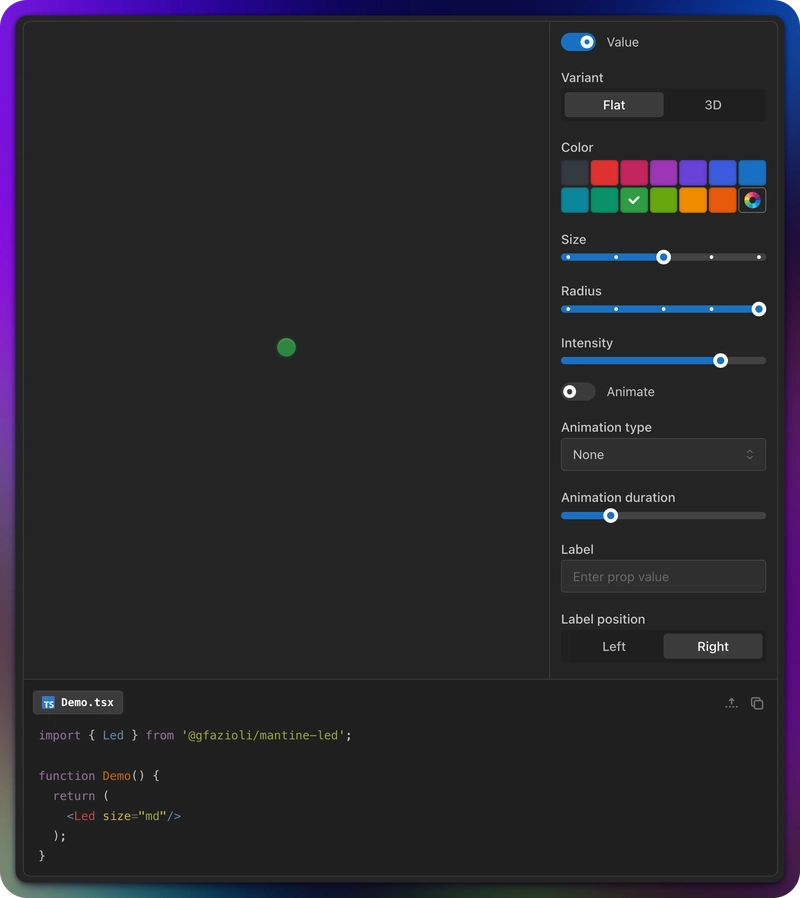Click the Led size="md" code line
The height and width of the screenshot is (898, 800).
124,816
